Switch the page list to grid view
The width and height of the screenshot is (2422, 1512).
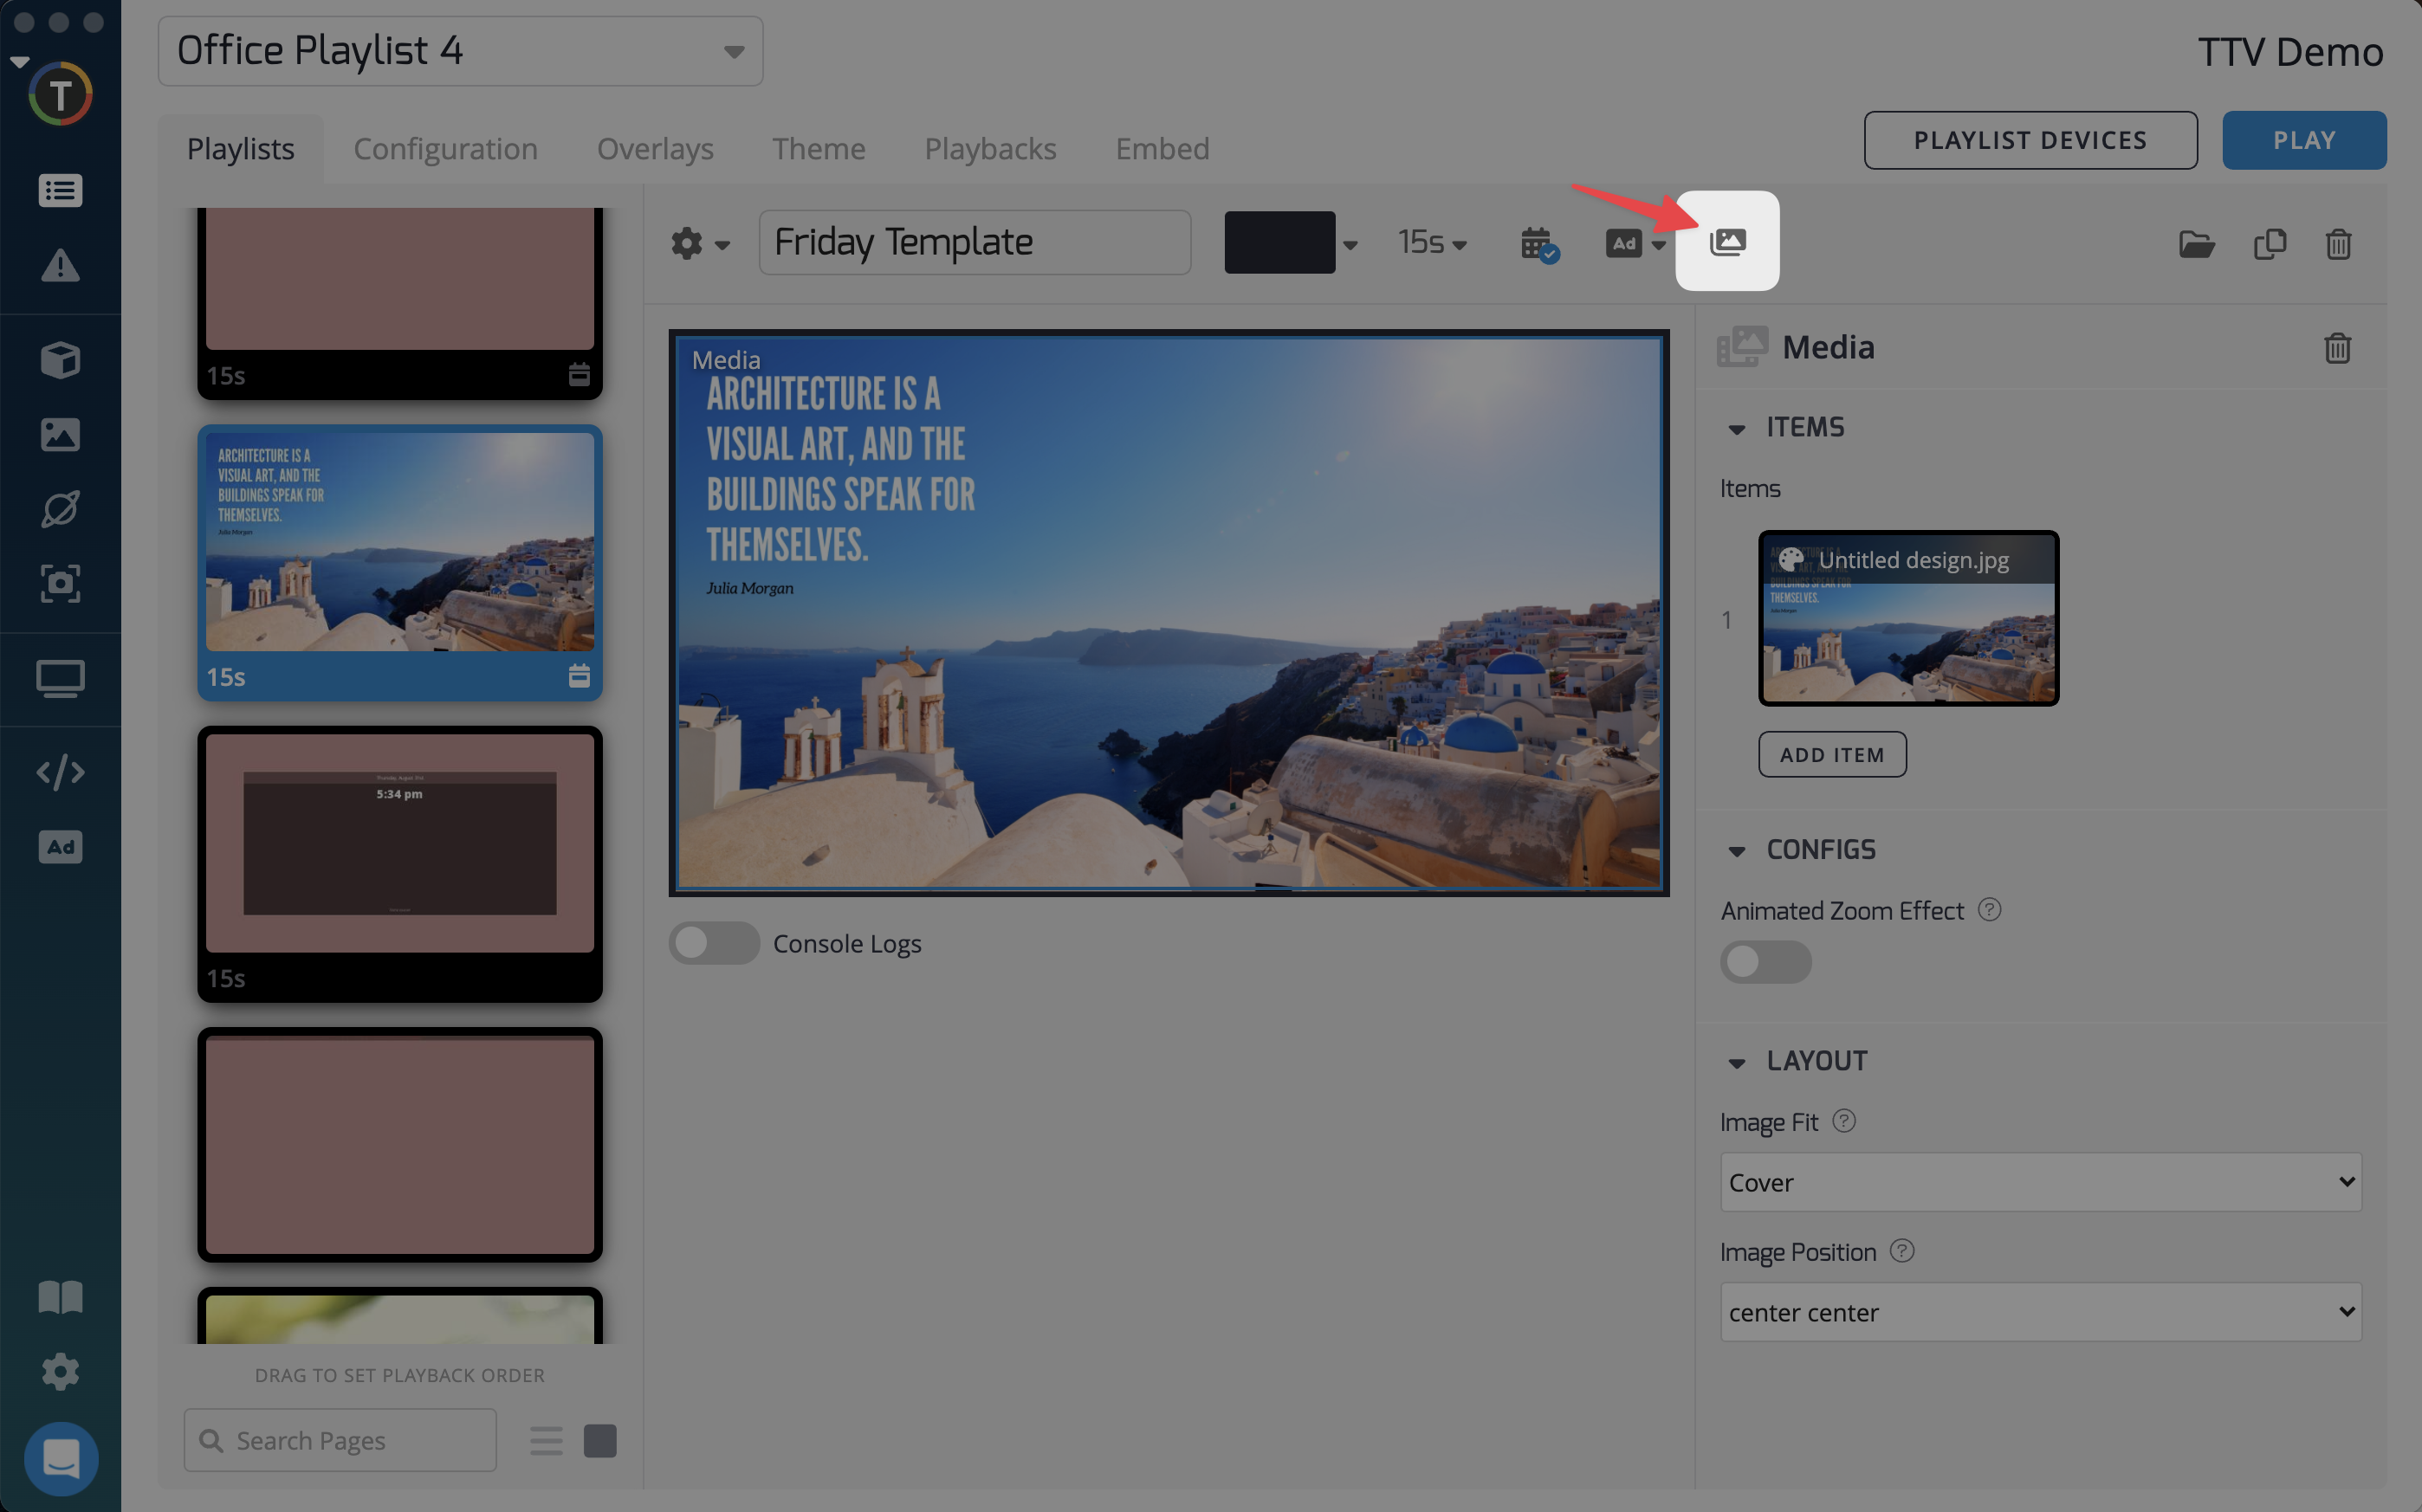click(x=600, y=1440)
